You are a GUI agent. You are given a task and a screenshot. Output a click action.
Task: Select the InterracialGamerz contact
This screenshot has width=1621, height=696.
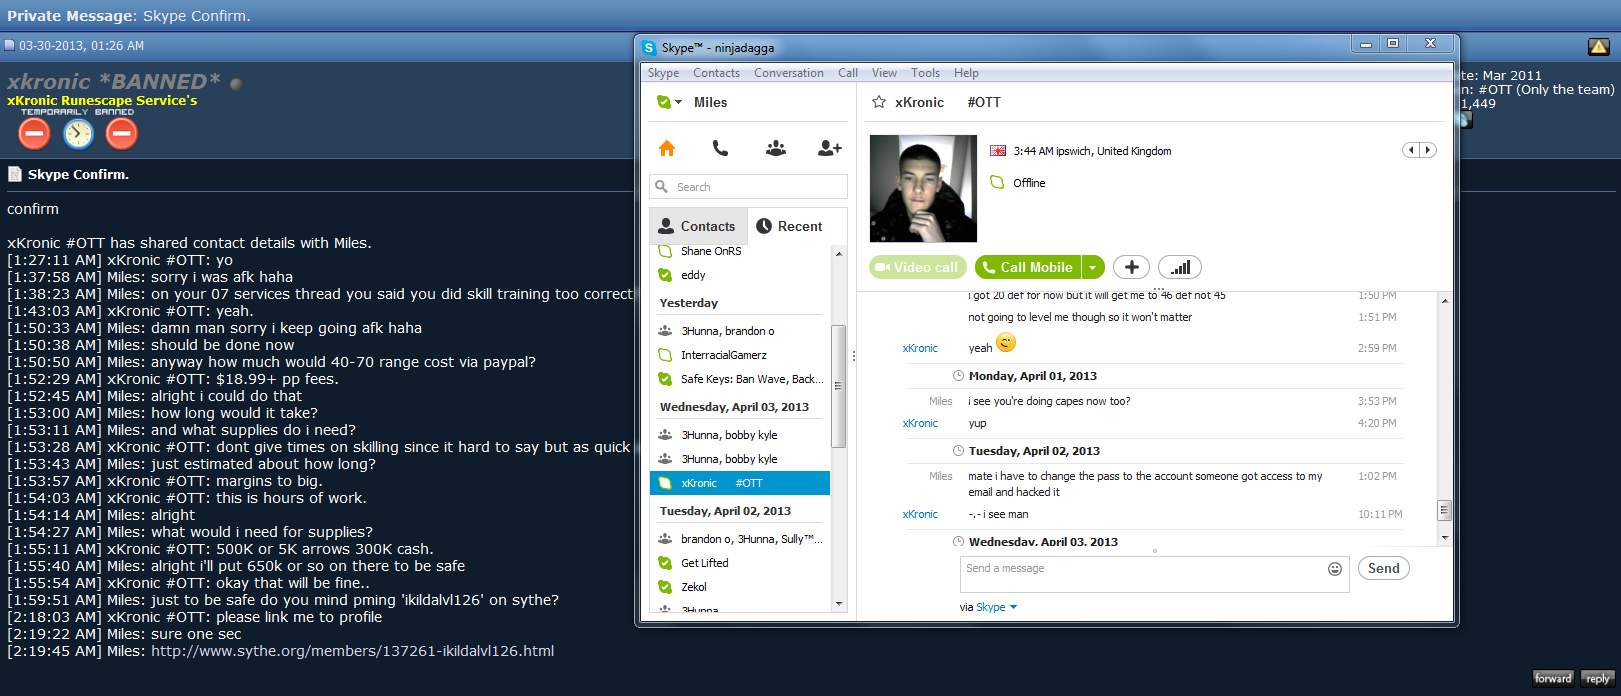click(740, 355)
